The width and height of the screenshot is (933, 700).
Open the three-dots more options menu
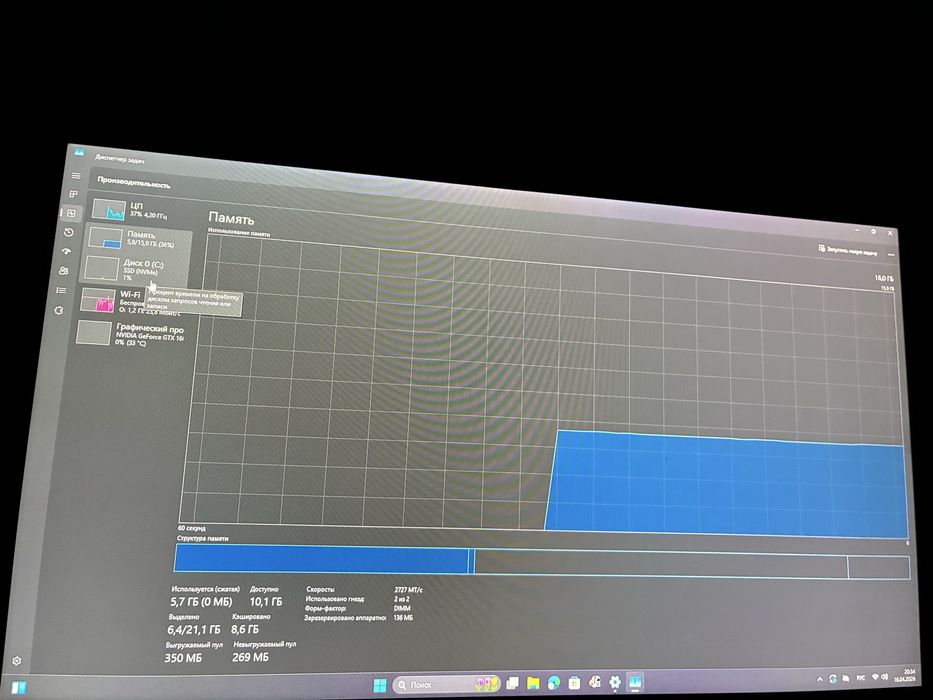(x=891, y=255)
